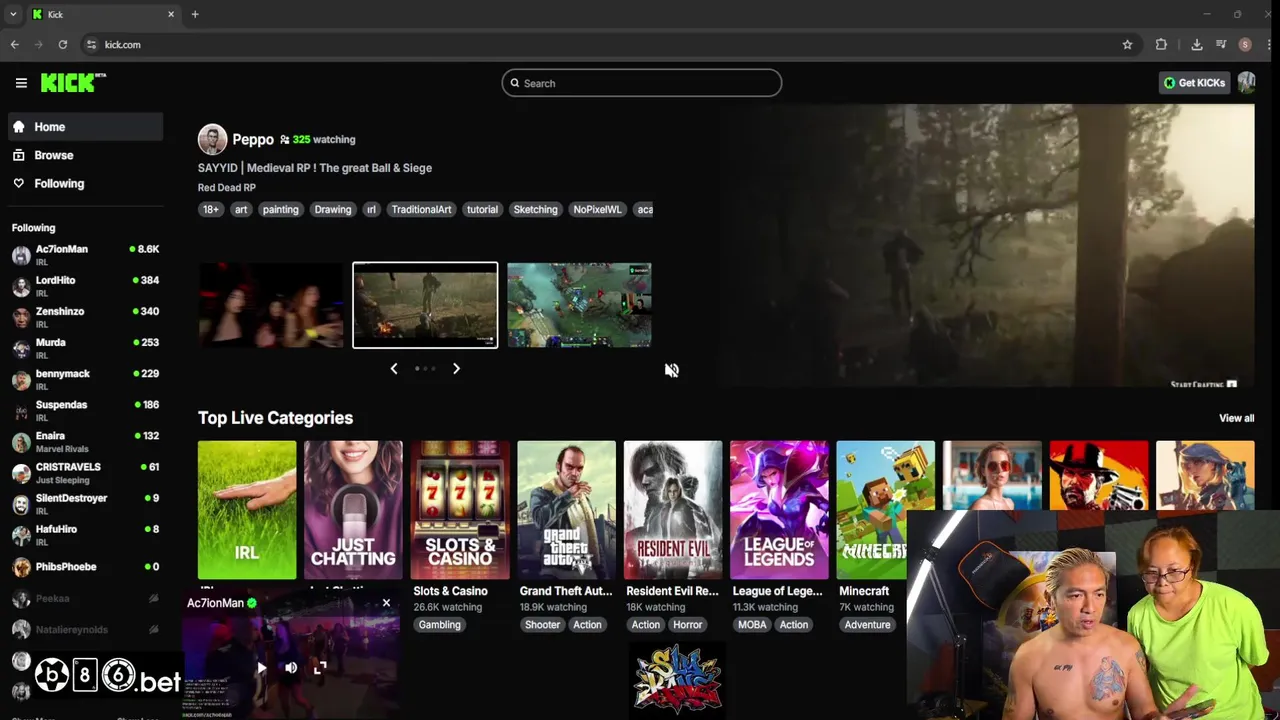View site information icon in address bar

tap(91, 44)
